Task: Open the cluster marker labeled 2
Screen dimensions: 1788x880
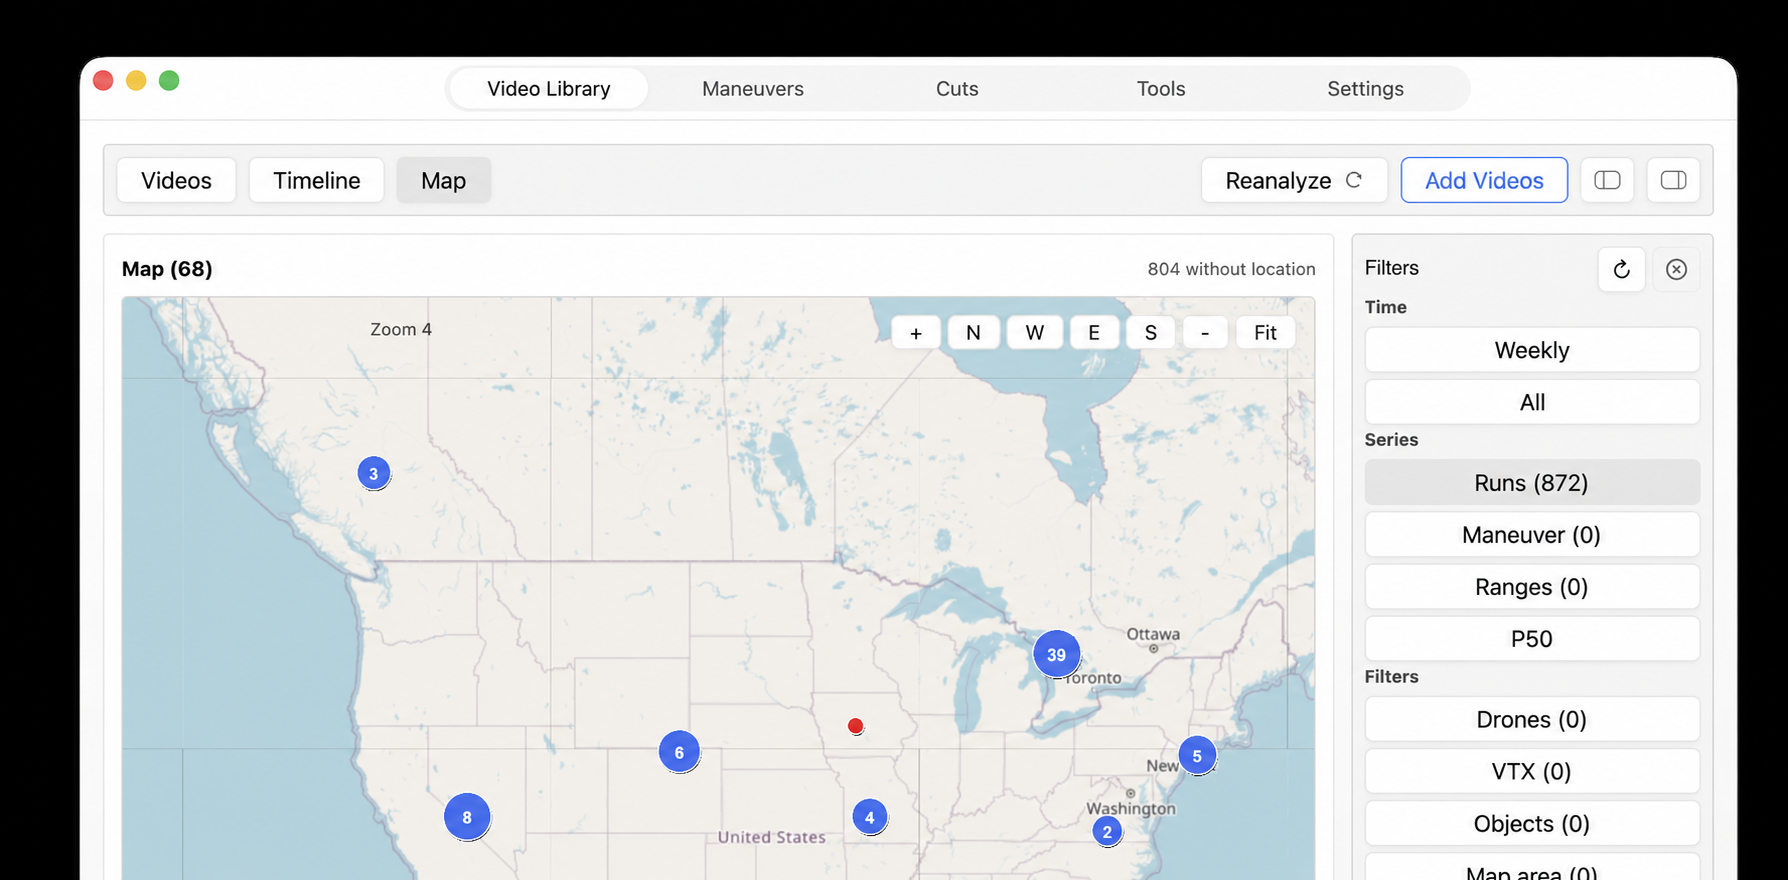Action: (x=1107, y=831)
